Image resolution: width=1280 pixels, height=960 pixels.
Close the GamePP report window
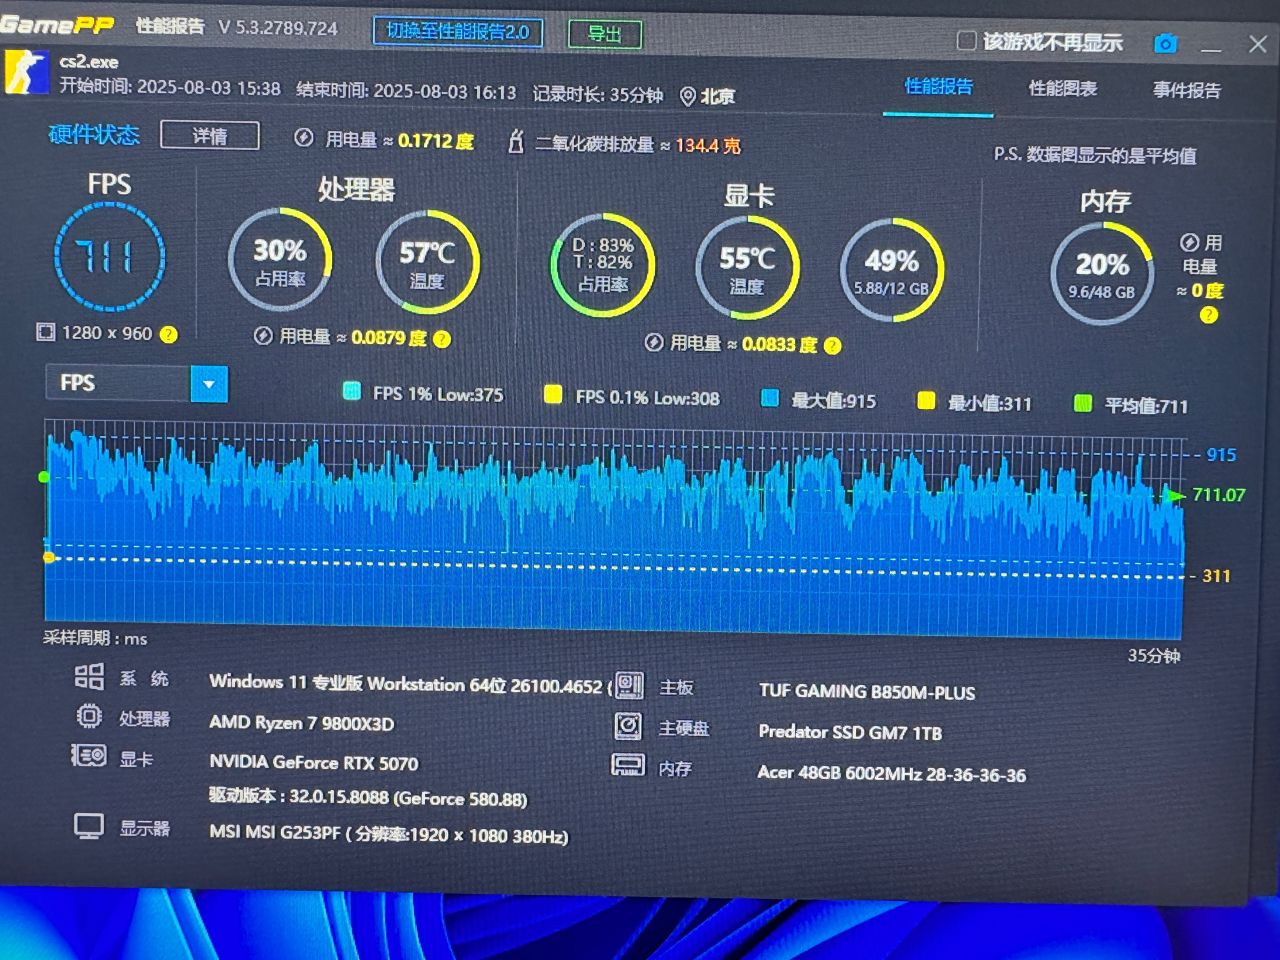[1258, 44]
